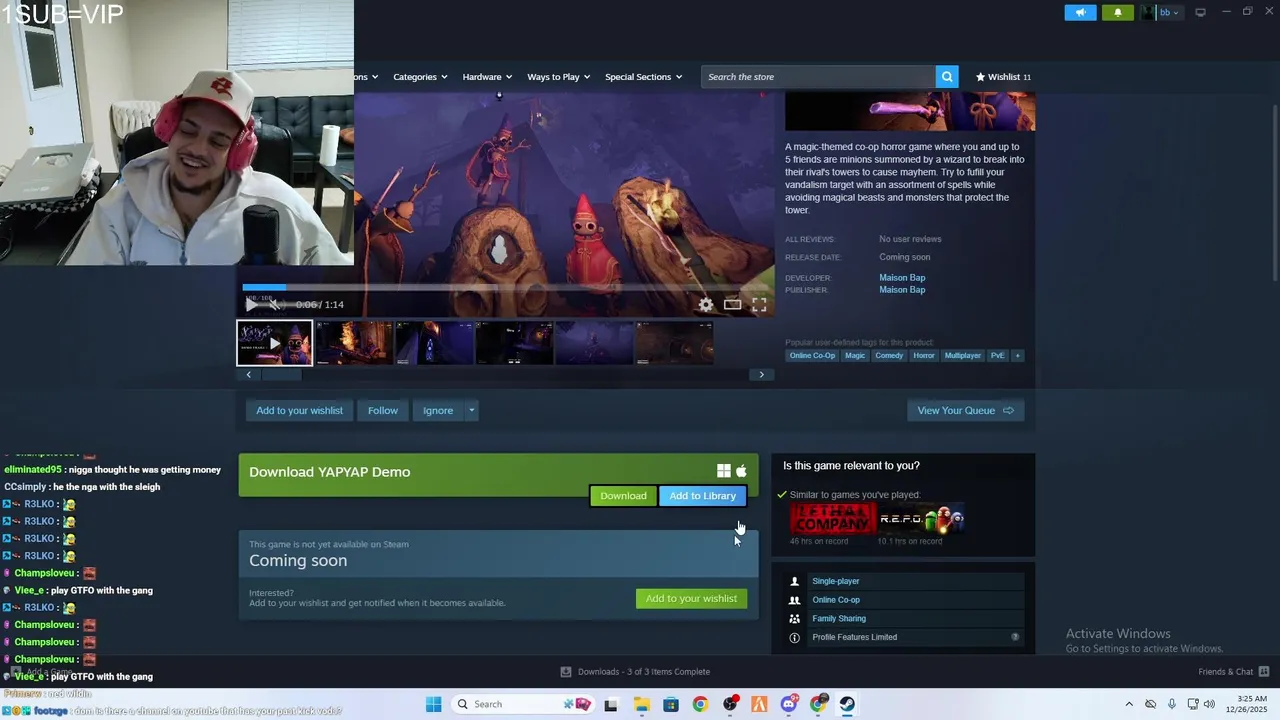Open the Maison Bap publisher link
This screenshot has width=1280, height=720.
tap(902, 290)
